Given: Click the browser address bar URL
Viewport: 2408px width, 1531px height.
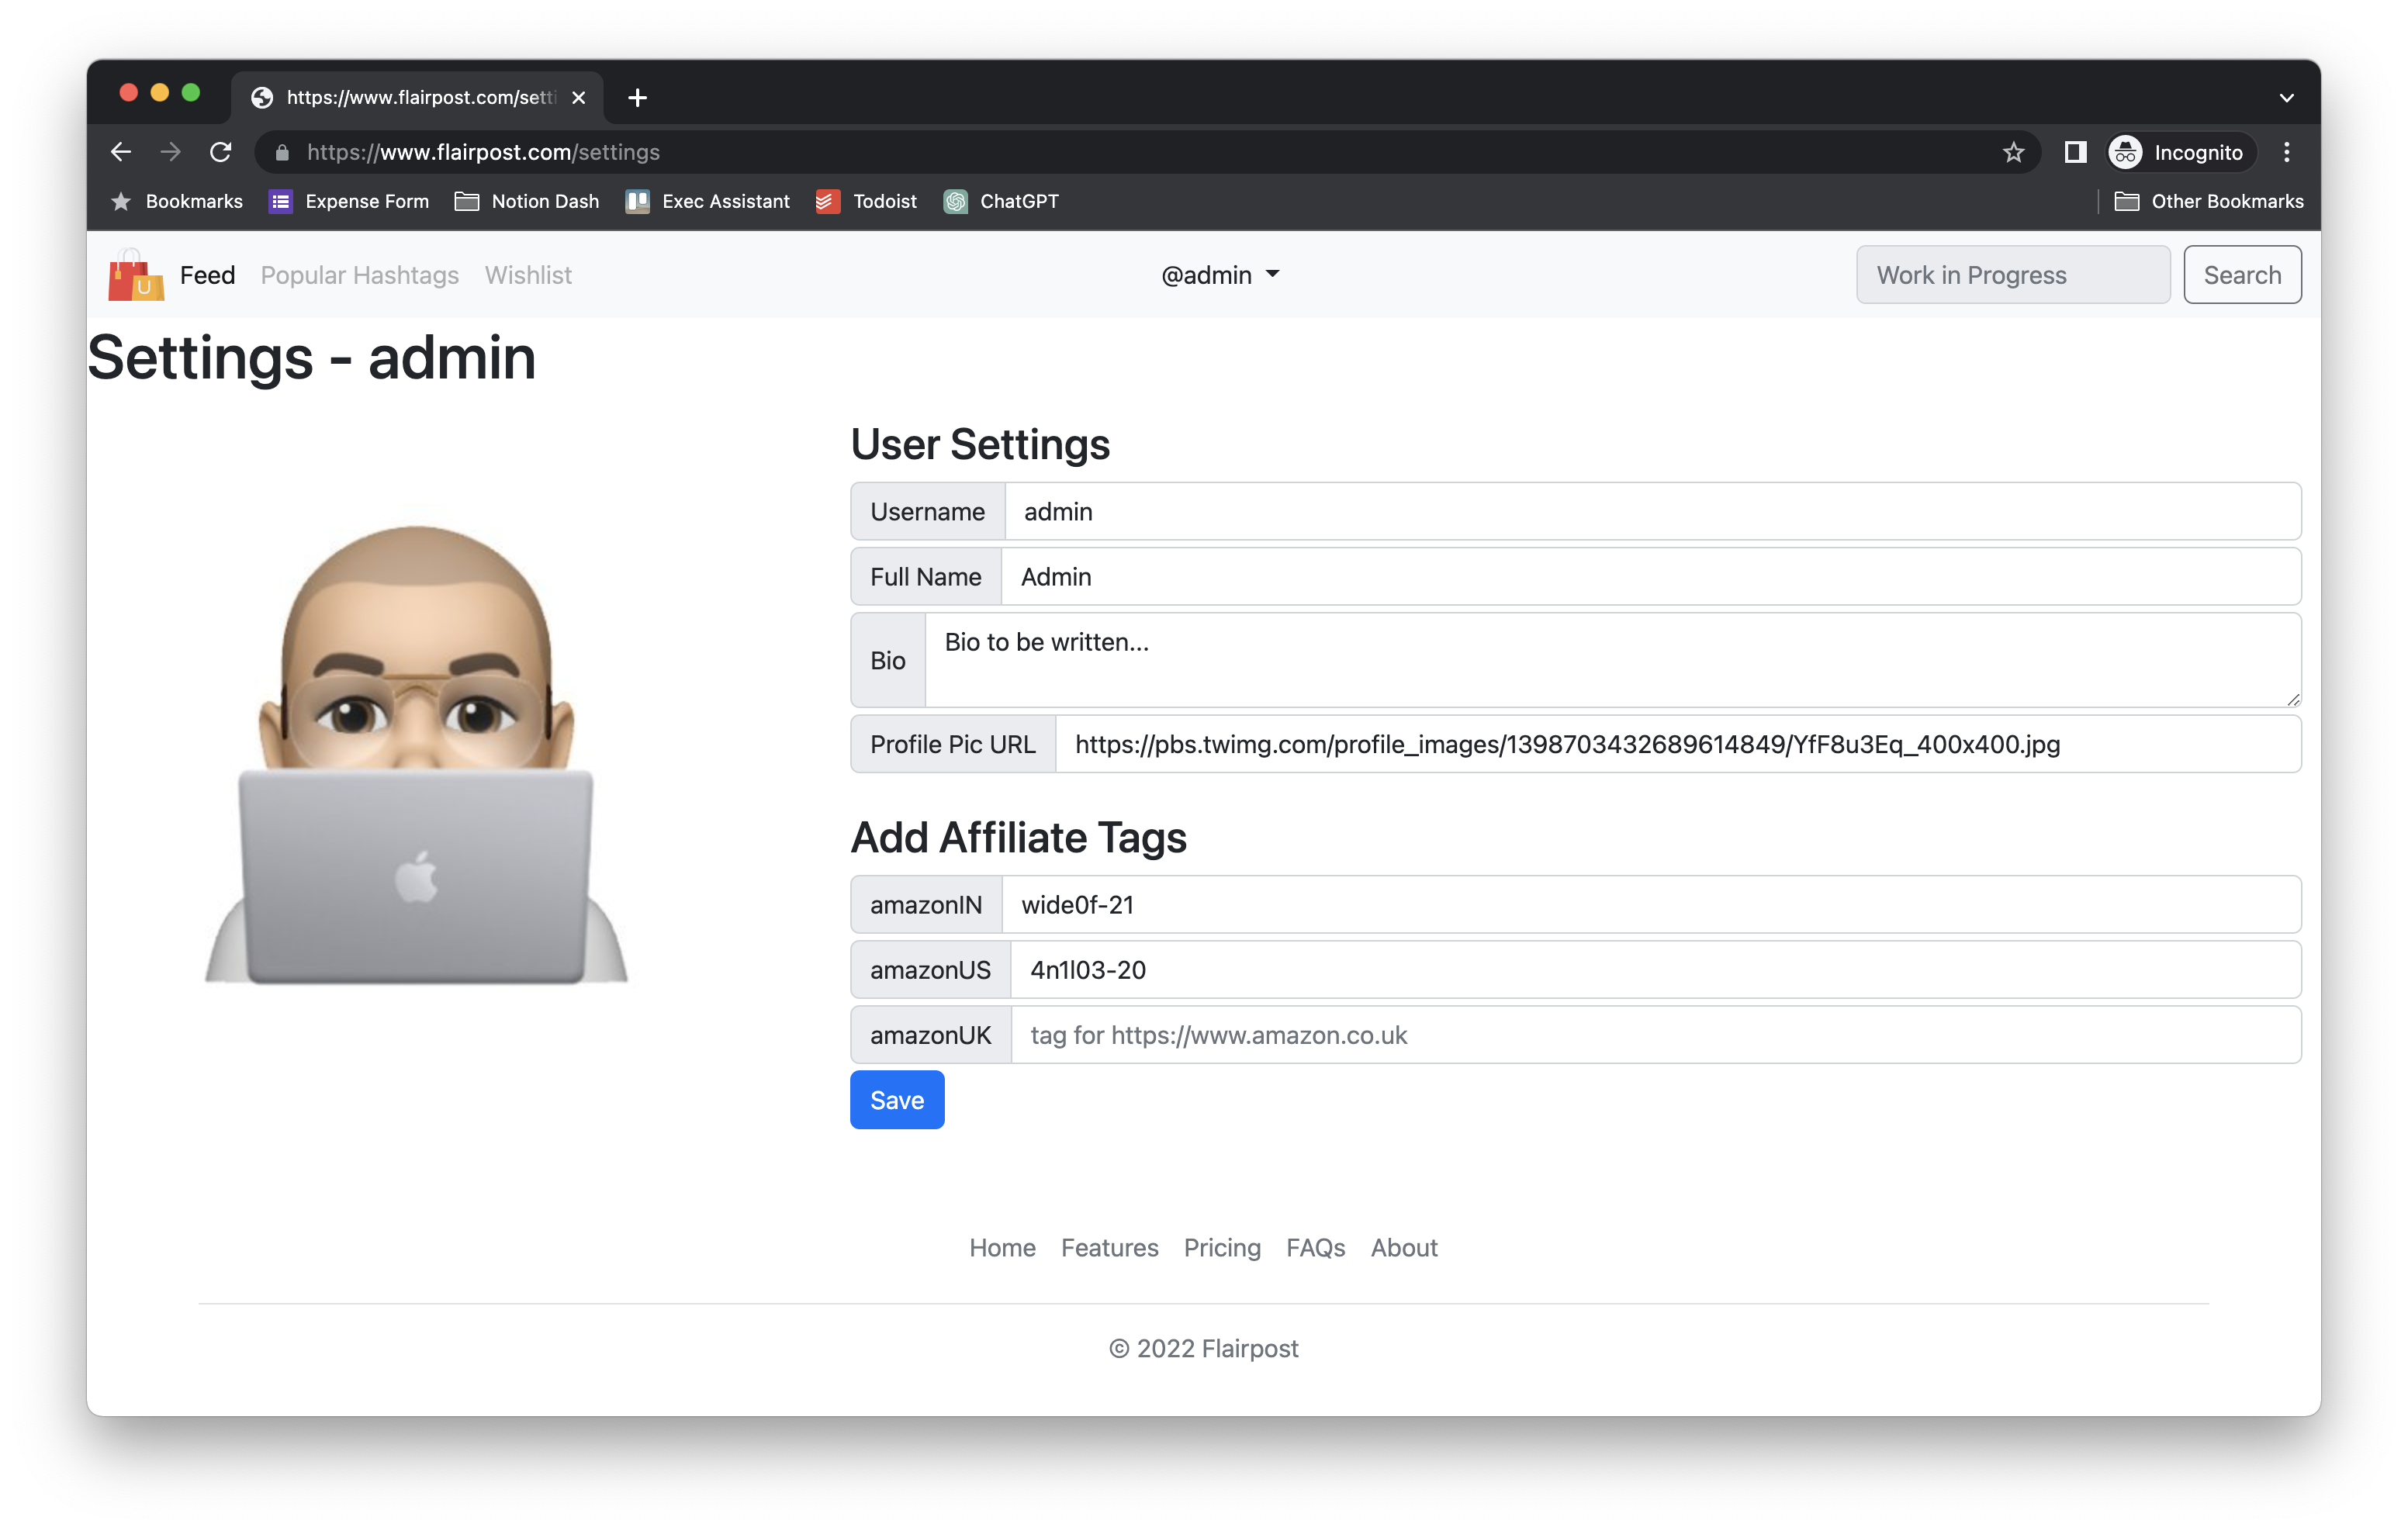Looking at the screenshot, I should pyautogui.click(x=483, y=152).
